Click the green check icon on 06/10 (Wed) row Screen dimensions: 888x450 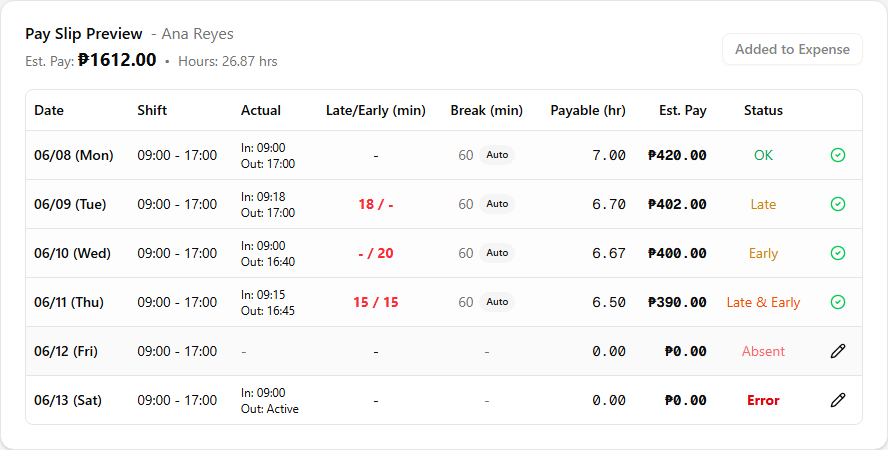[x=838, y=253]
